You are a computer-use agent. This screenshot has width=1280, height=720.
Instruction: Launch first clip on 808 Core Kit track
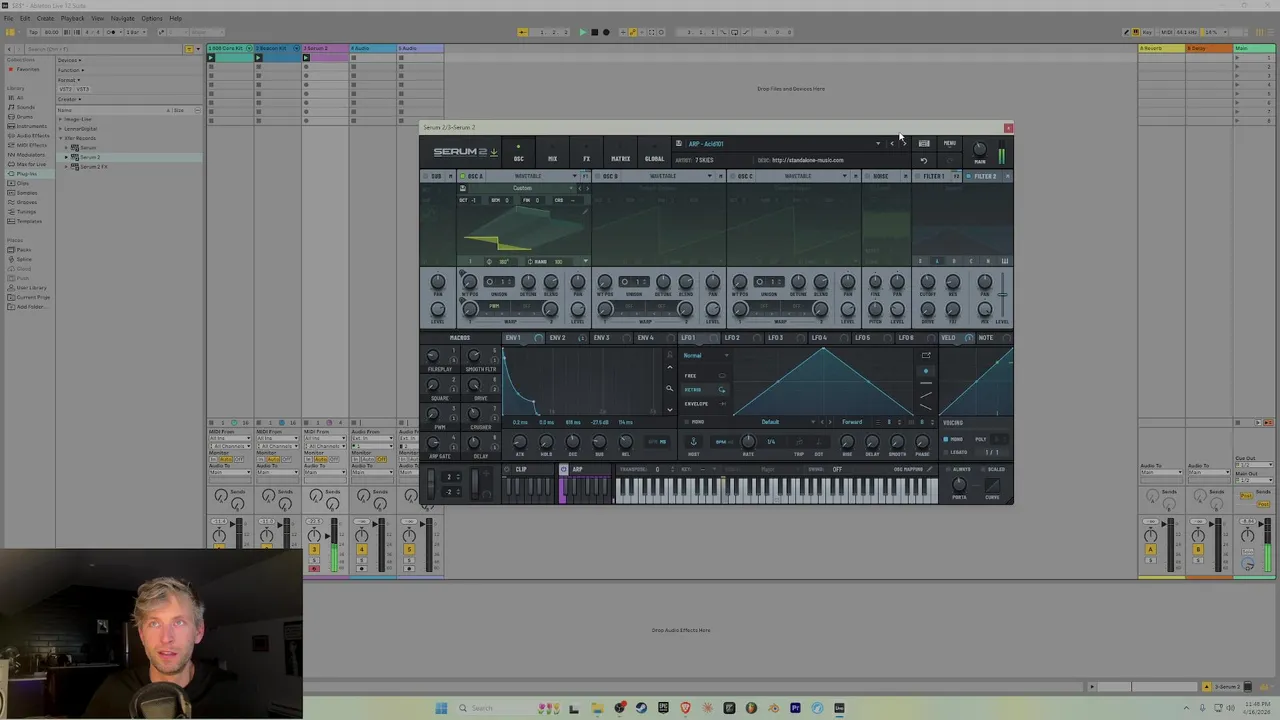tap(211, 57)
